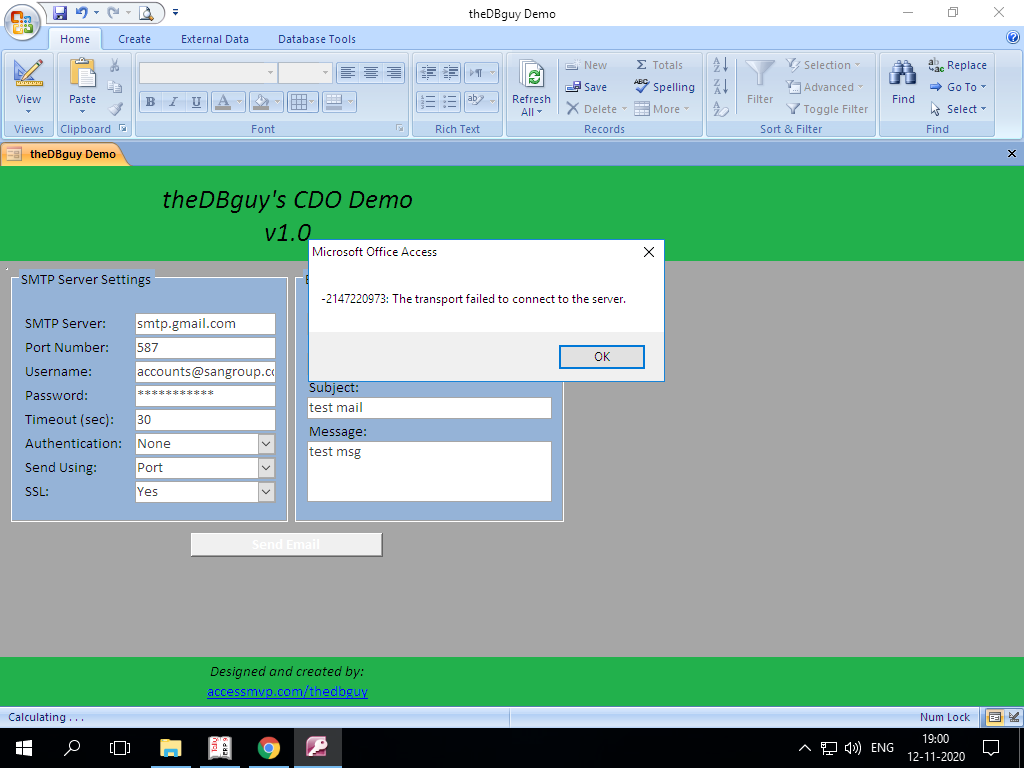
Task: Start a bulleted list
Action: click(450, 102)
